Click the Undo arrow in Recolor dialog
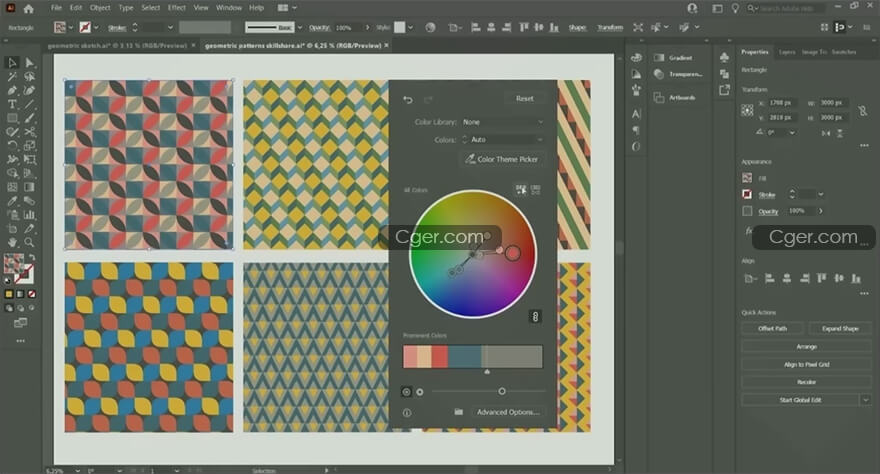880x474 pixels. (x=407, y=99)
